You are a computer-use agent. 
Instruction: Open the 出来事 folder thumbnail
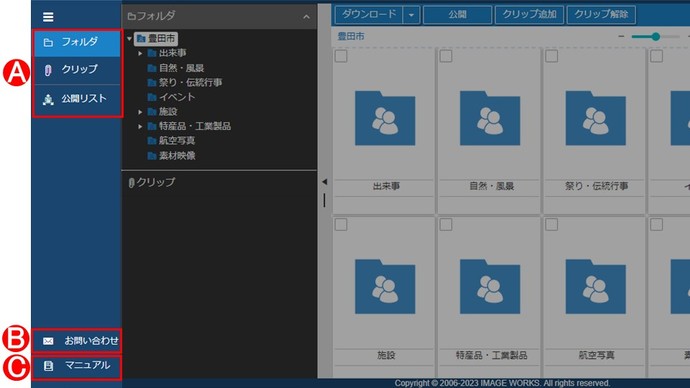385,118
